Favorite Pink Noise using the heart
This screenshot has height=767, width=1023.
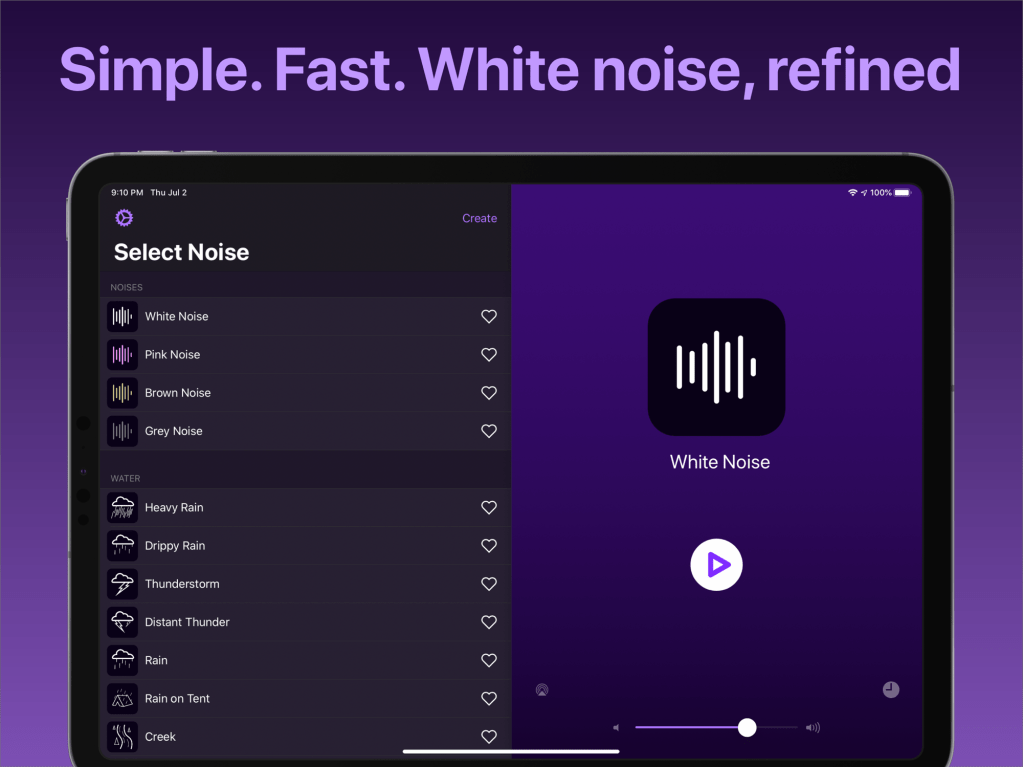[x=488, y=354]
